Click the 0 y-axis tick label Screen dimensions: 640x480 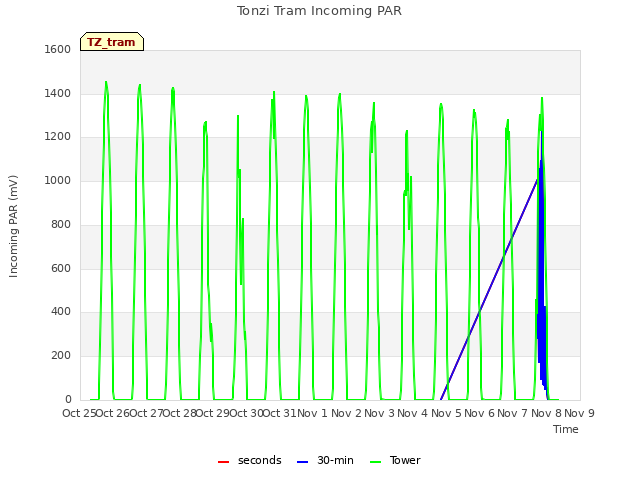click(68, 399)
